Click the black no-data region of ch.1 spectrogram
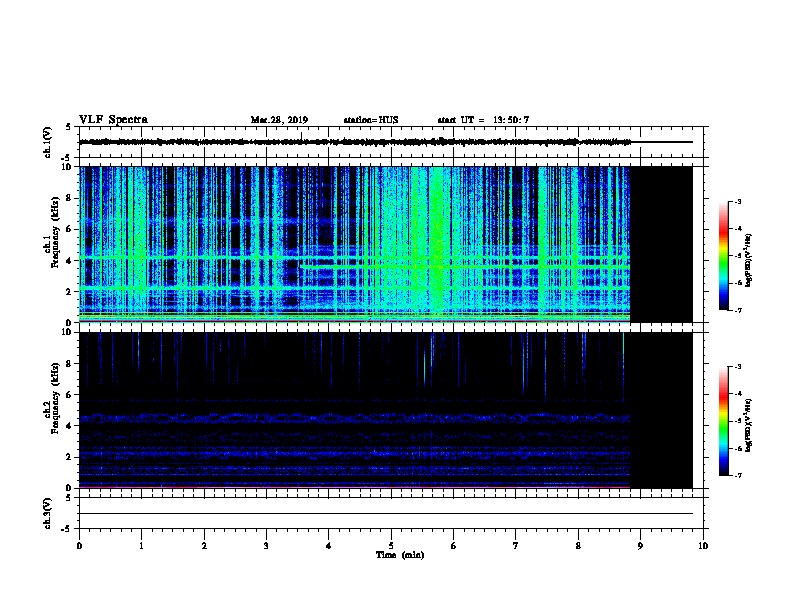The width and height of the screenshot is (792, 612). 661,244
